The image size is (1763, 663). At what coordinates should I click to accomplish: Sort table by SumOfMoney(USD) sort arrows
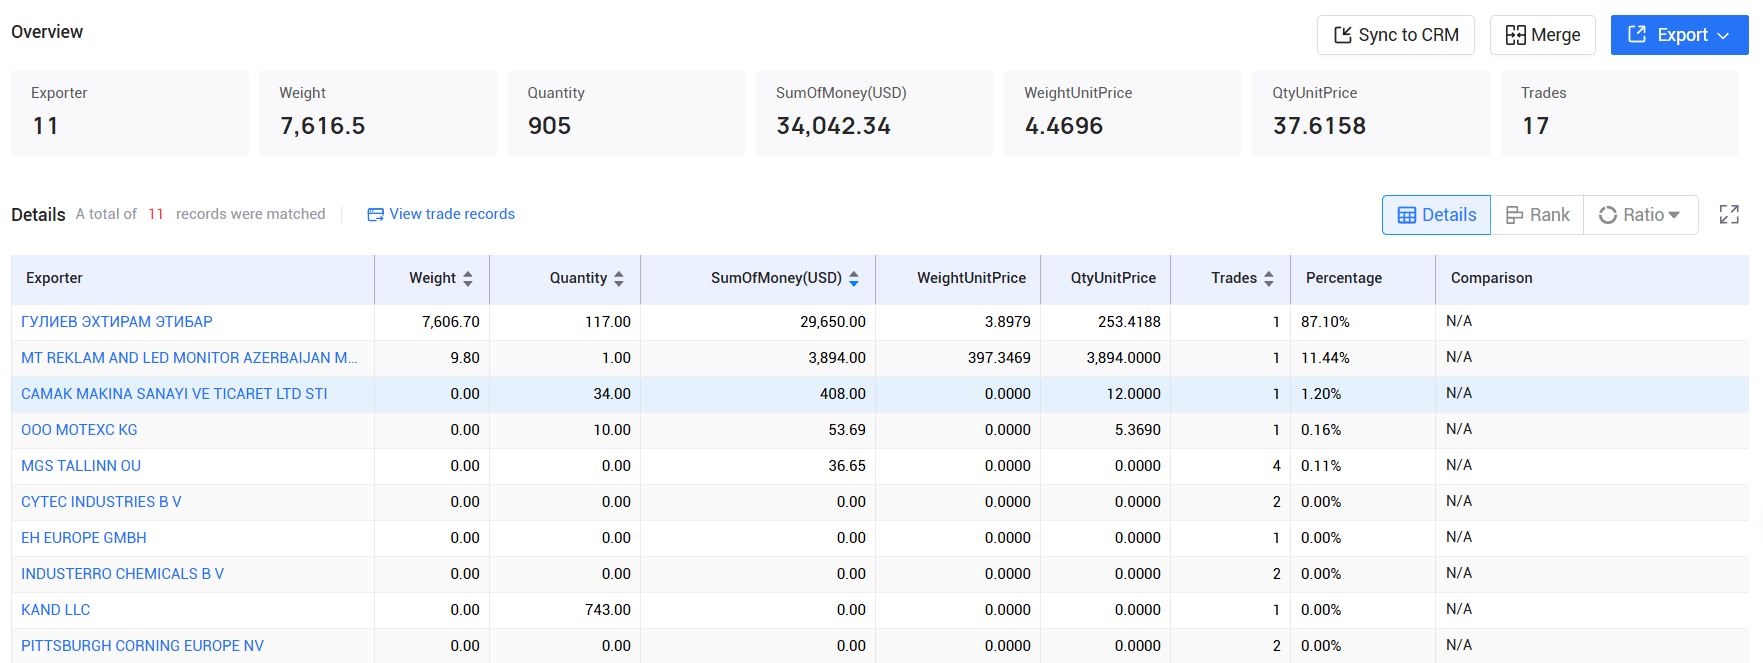click(x=854, y=279)
